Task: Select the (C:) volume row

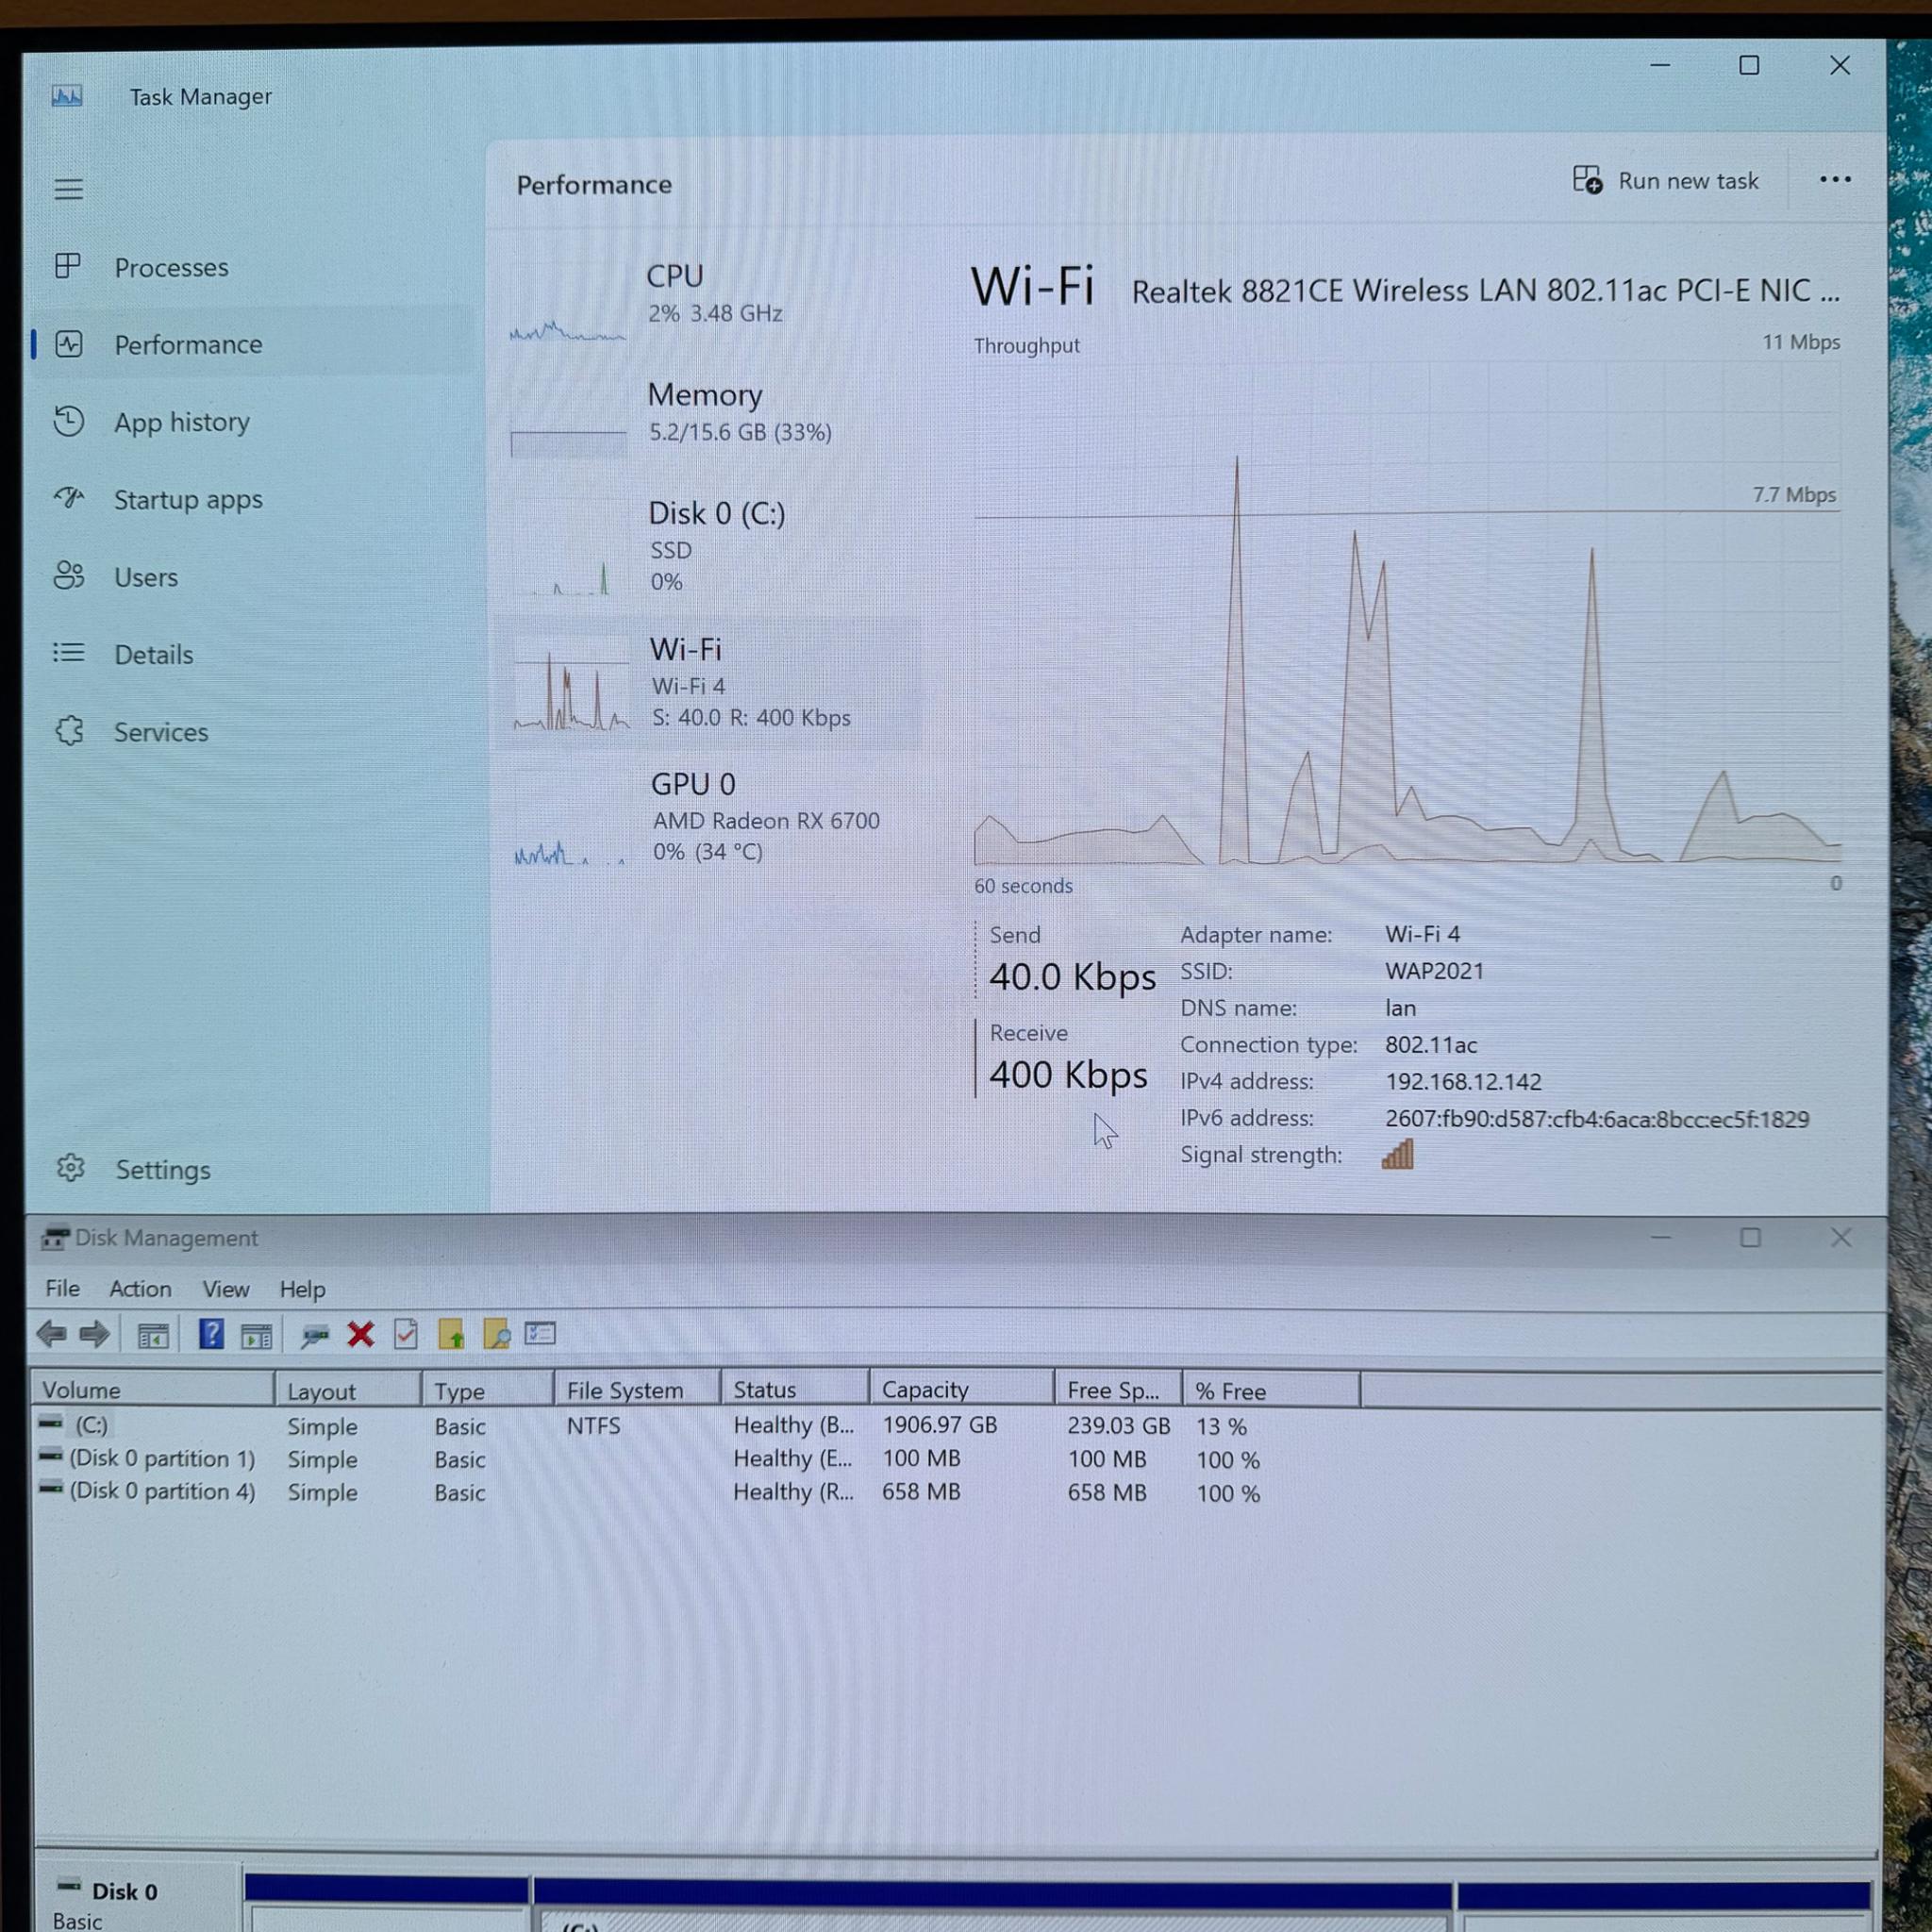Action: [x=650, y=1426]
